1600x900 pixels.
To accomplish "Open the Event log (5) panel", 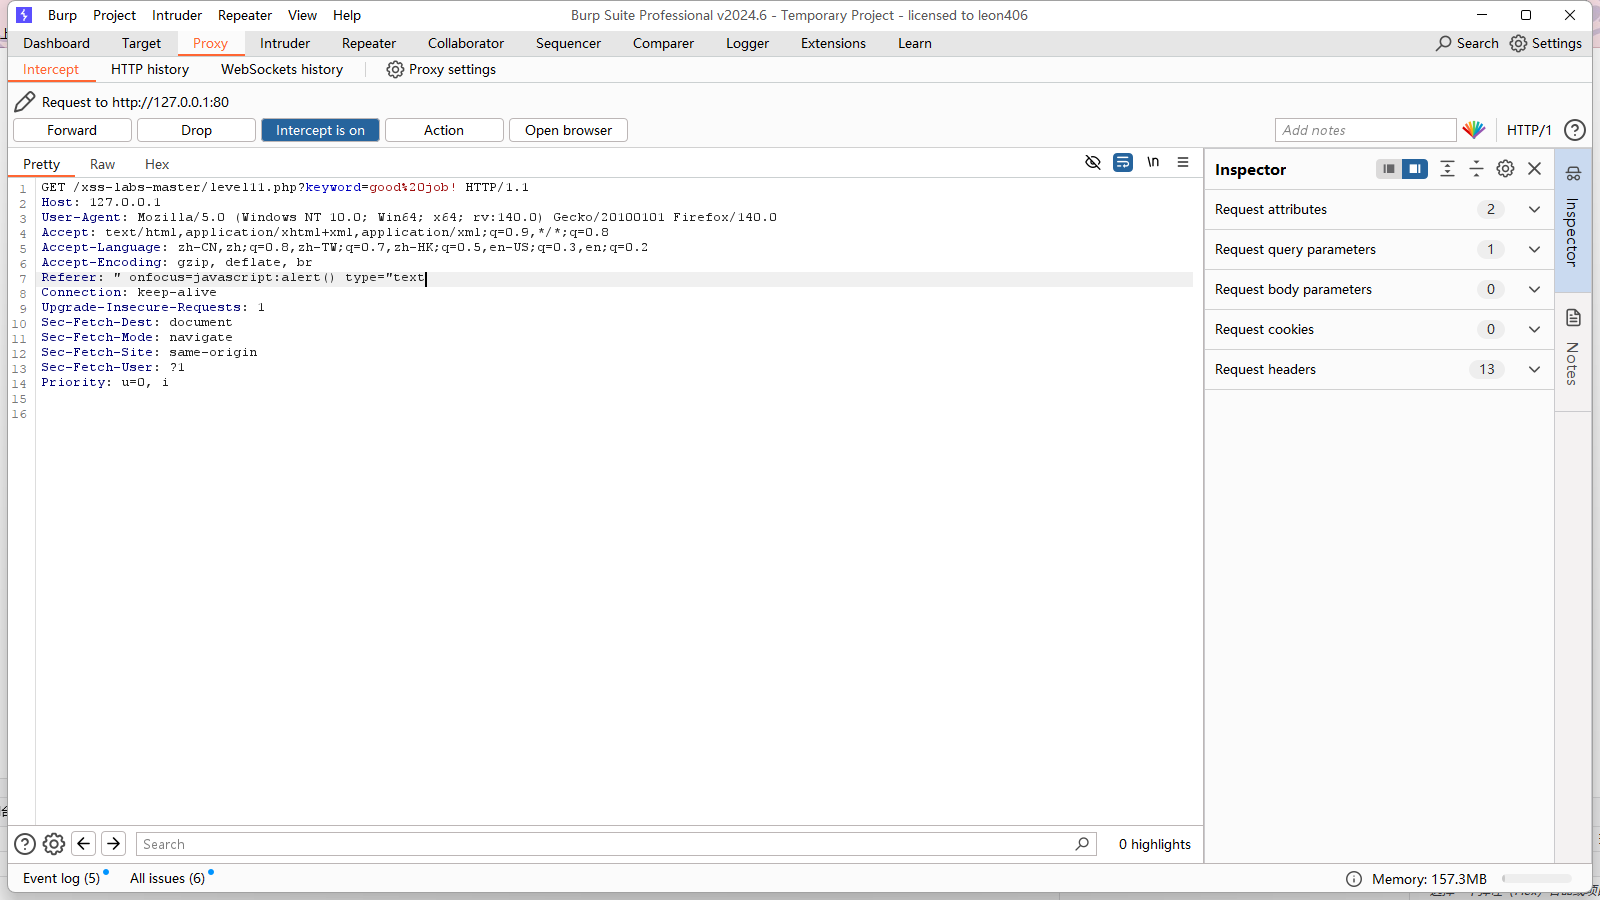I will (62, 878).
